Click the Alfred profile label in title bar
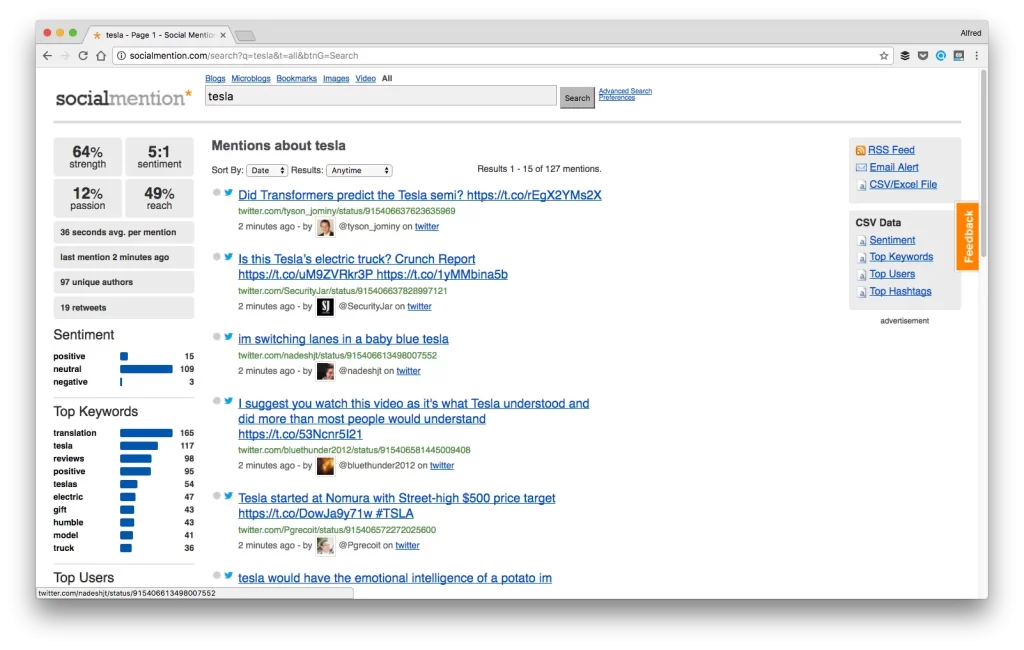This screenshot has height=650, width=1024. pos(970,33)
